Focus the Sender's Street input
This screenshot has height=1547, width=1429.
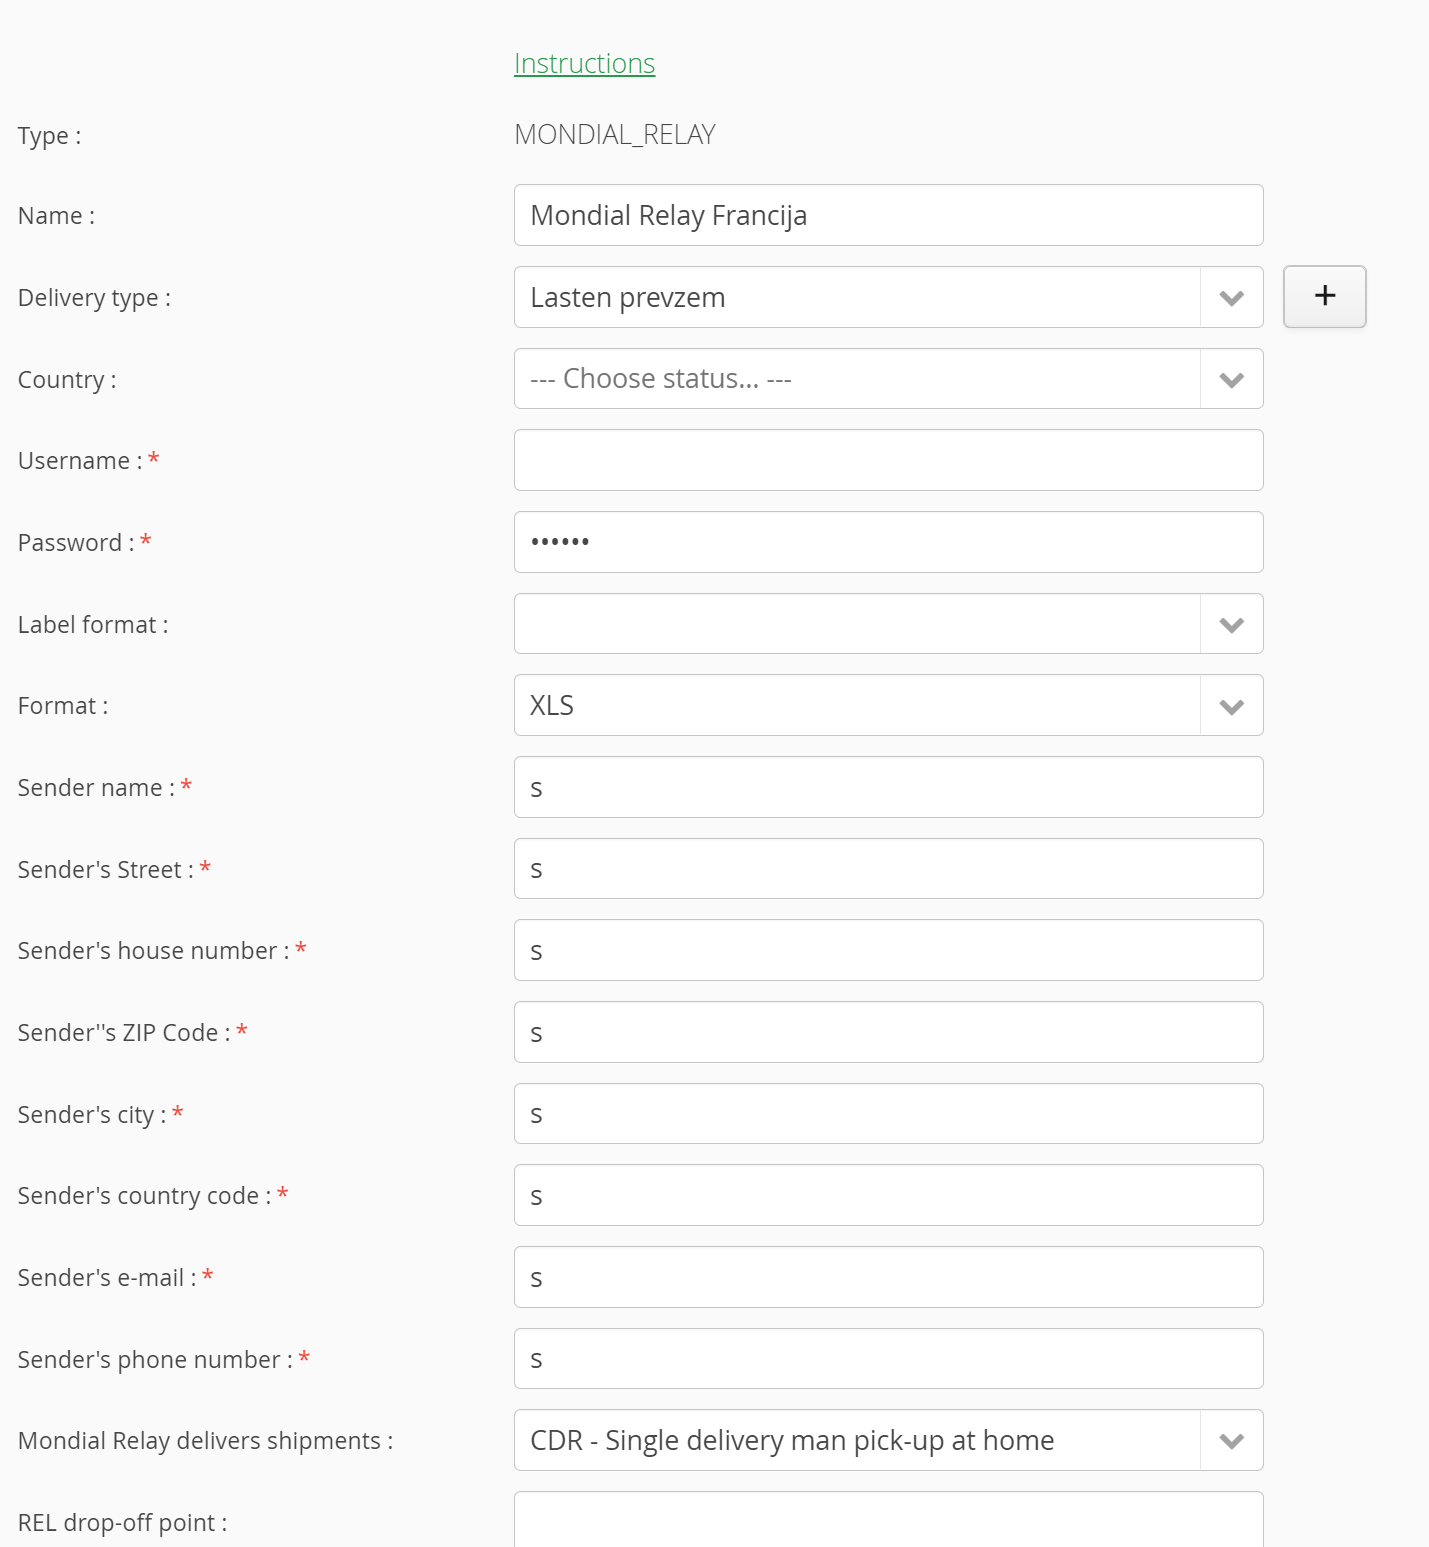tap(889, 869)
